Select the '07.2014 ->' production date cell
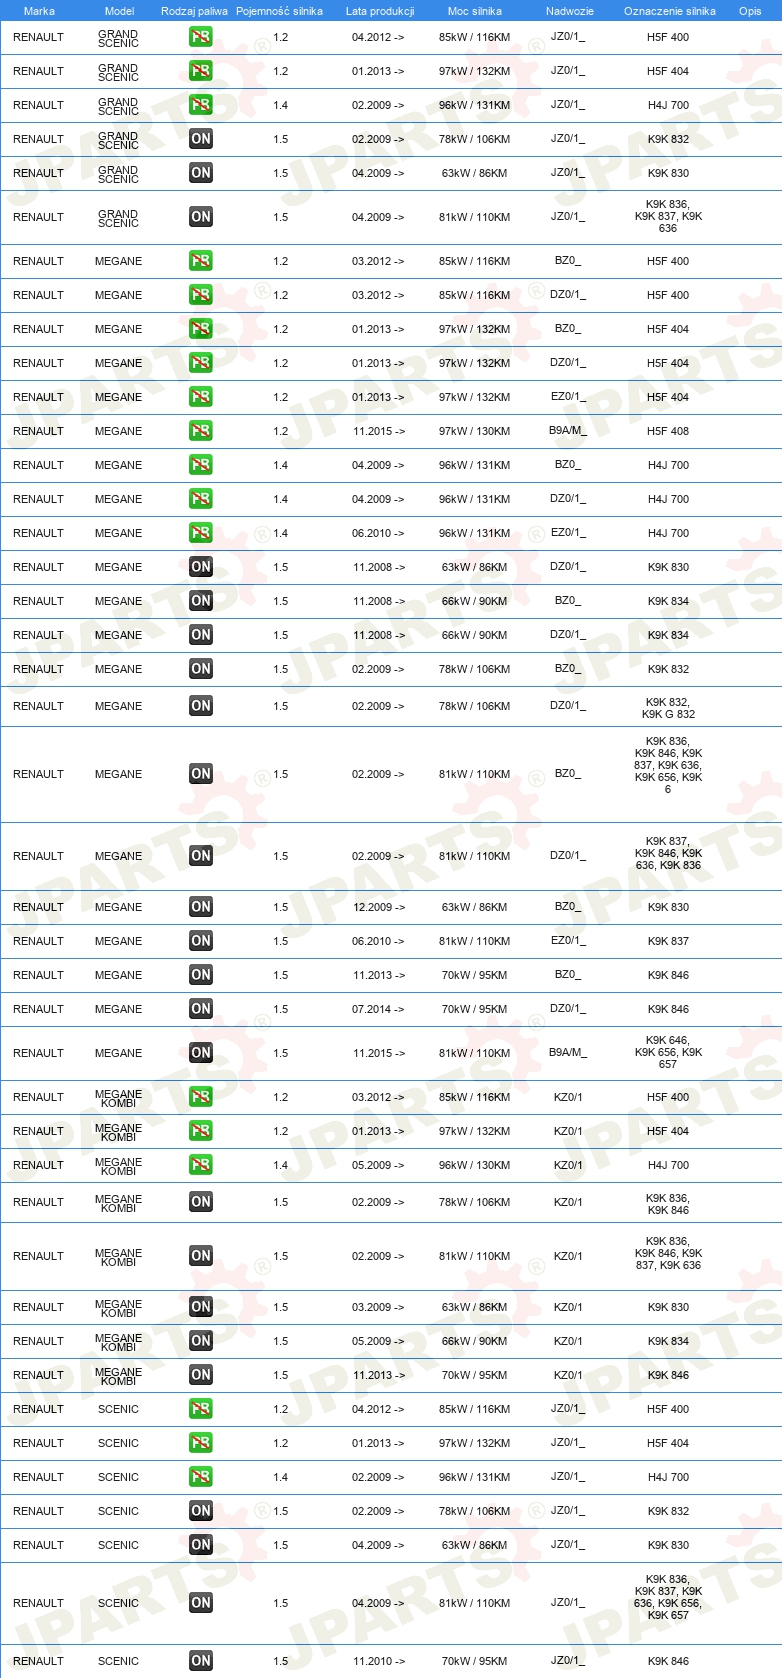This screenshot has width=782, height=1678. 378,1009
